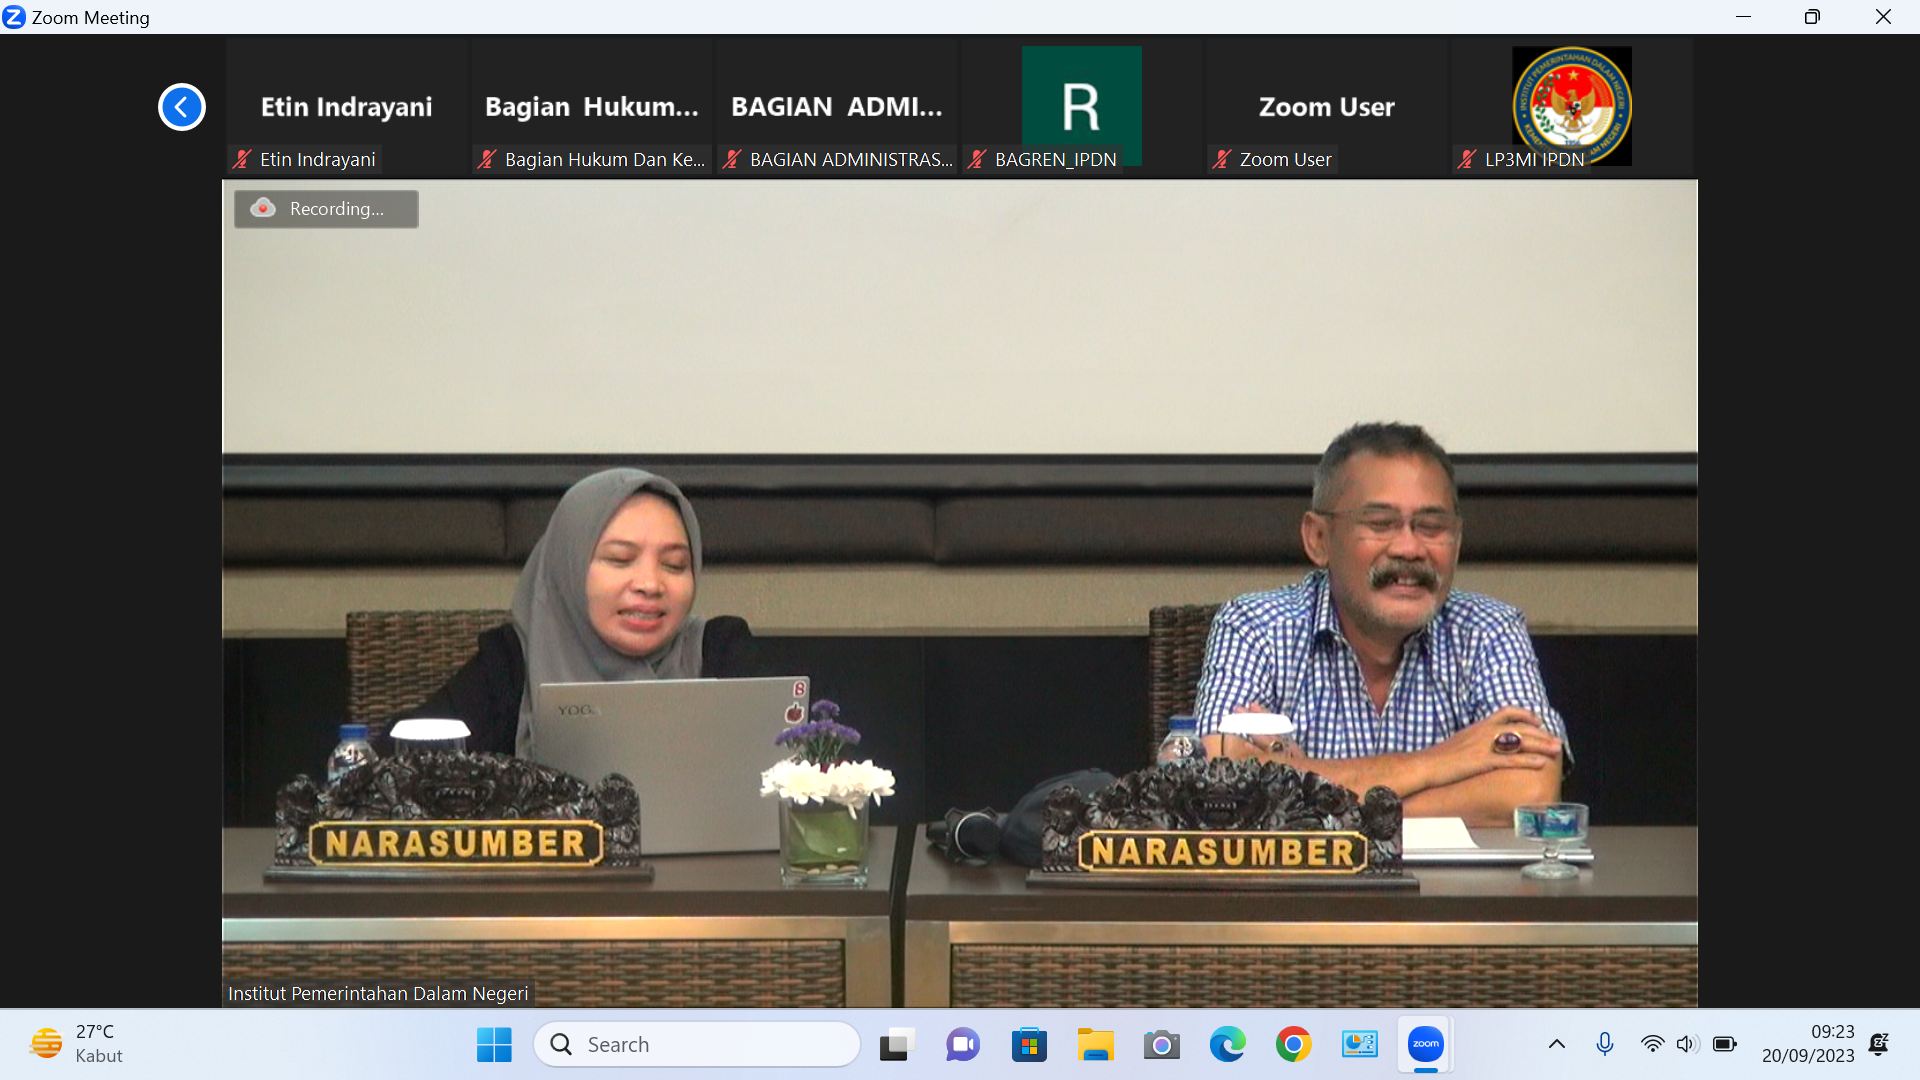The height and width of the screenshot is (1080, 1920).
Task: Click the Recording... indicator
Action: click(x=326, y=209)
